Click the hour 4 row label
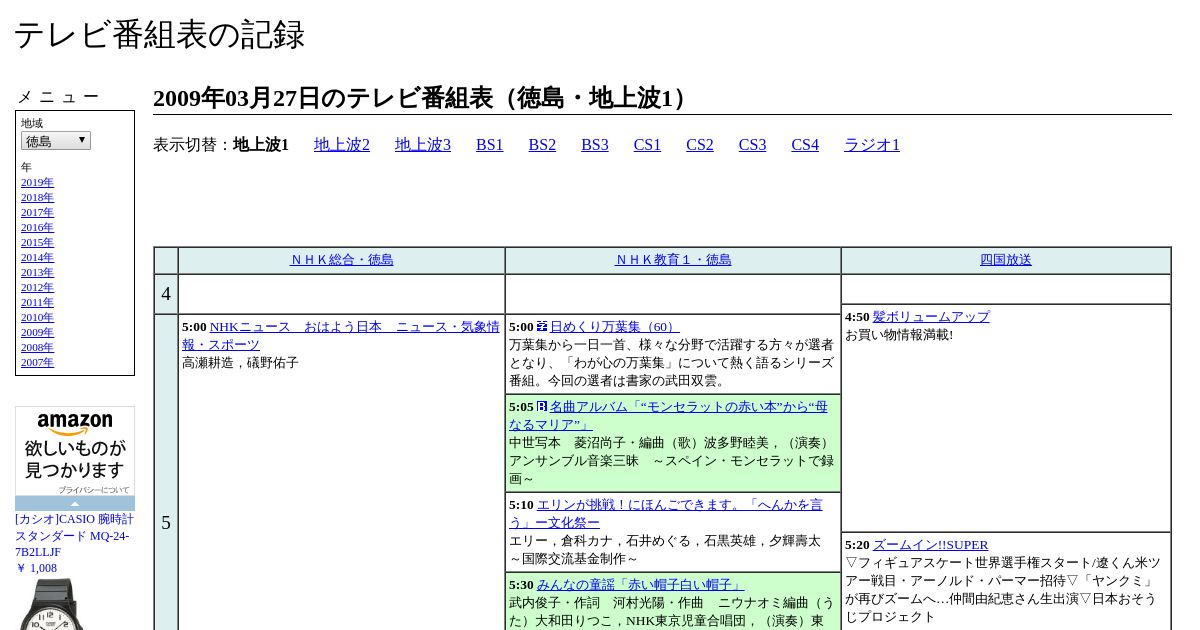Image resolution: width=1200 pixels, height=630 pixels. click(166, 294)
